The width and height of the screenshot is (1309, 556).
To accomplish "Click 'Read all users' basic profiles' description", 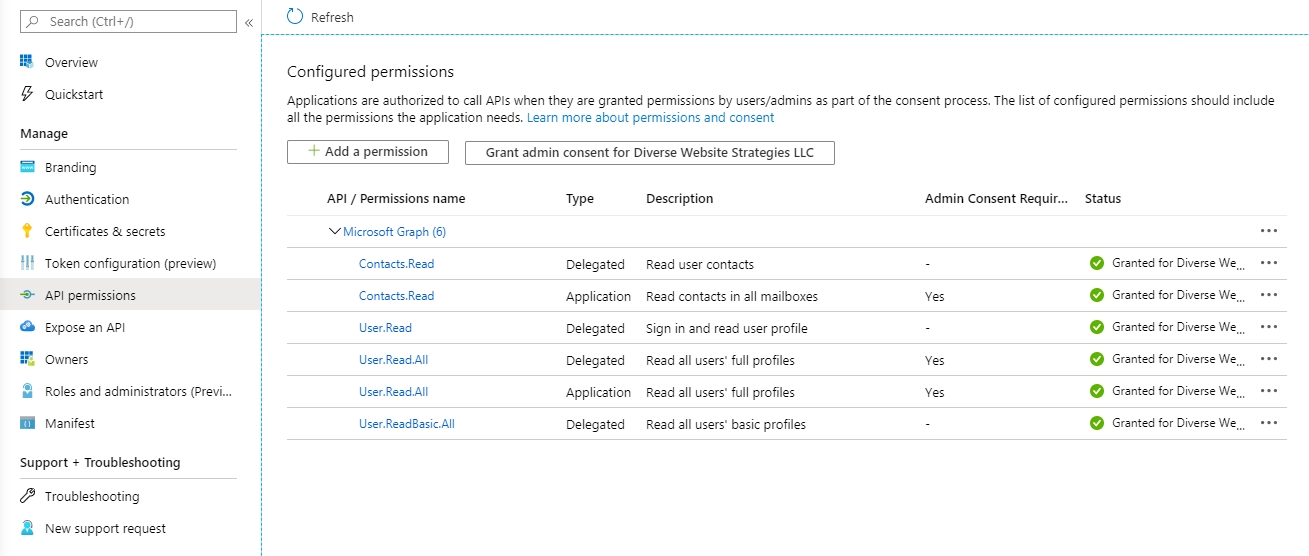I will coord(726,424).
